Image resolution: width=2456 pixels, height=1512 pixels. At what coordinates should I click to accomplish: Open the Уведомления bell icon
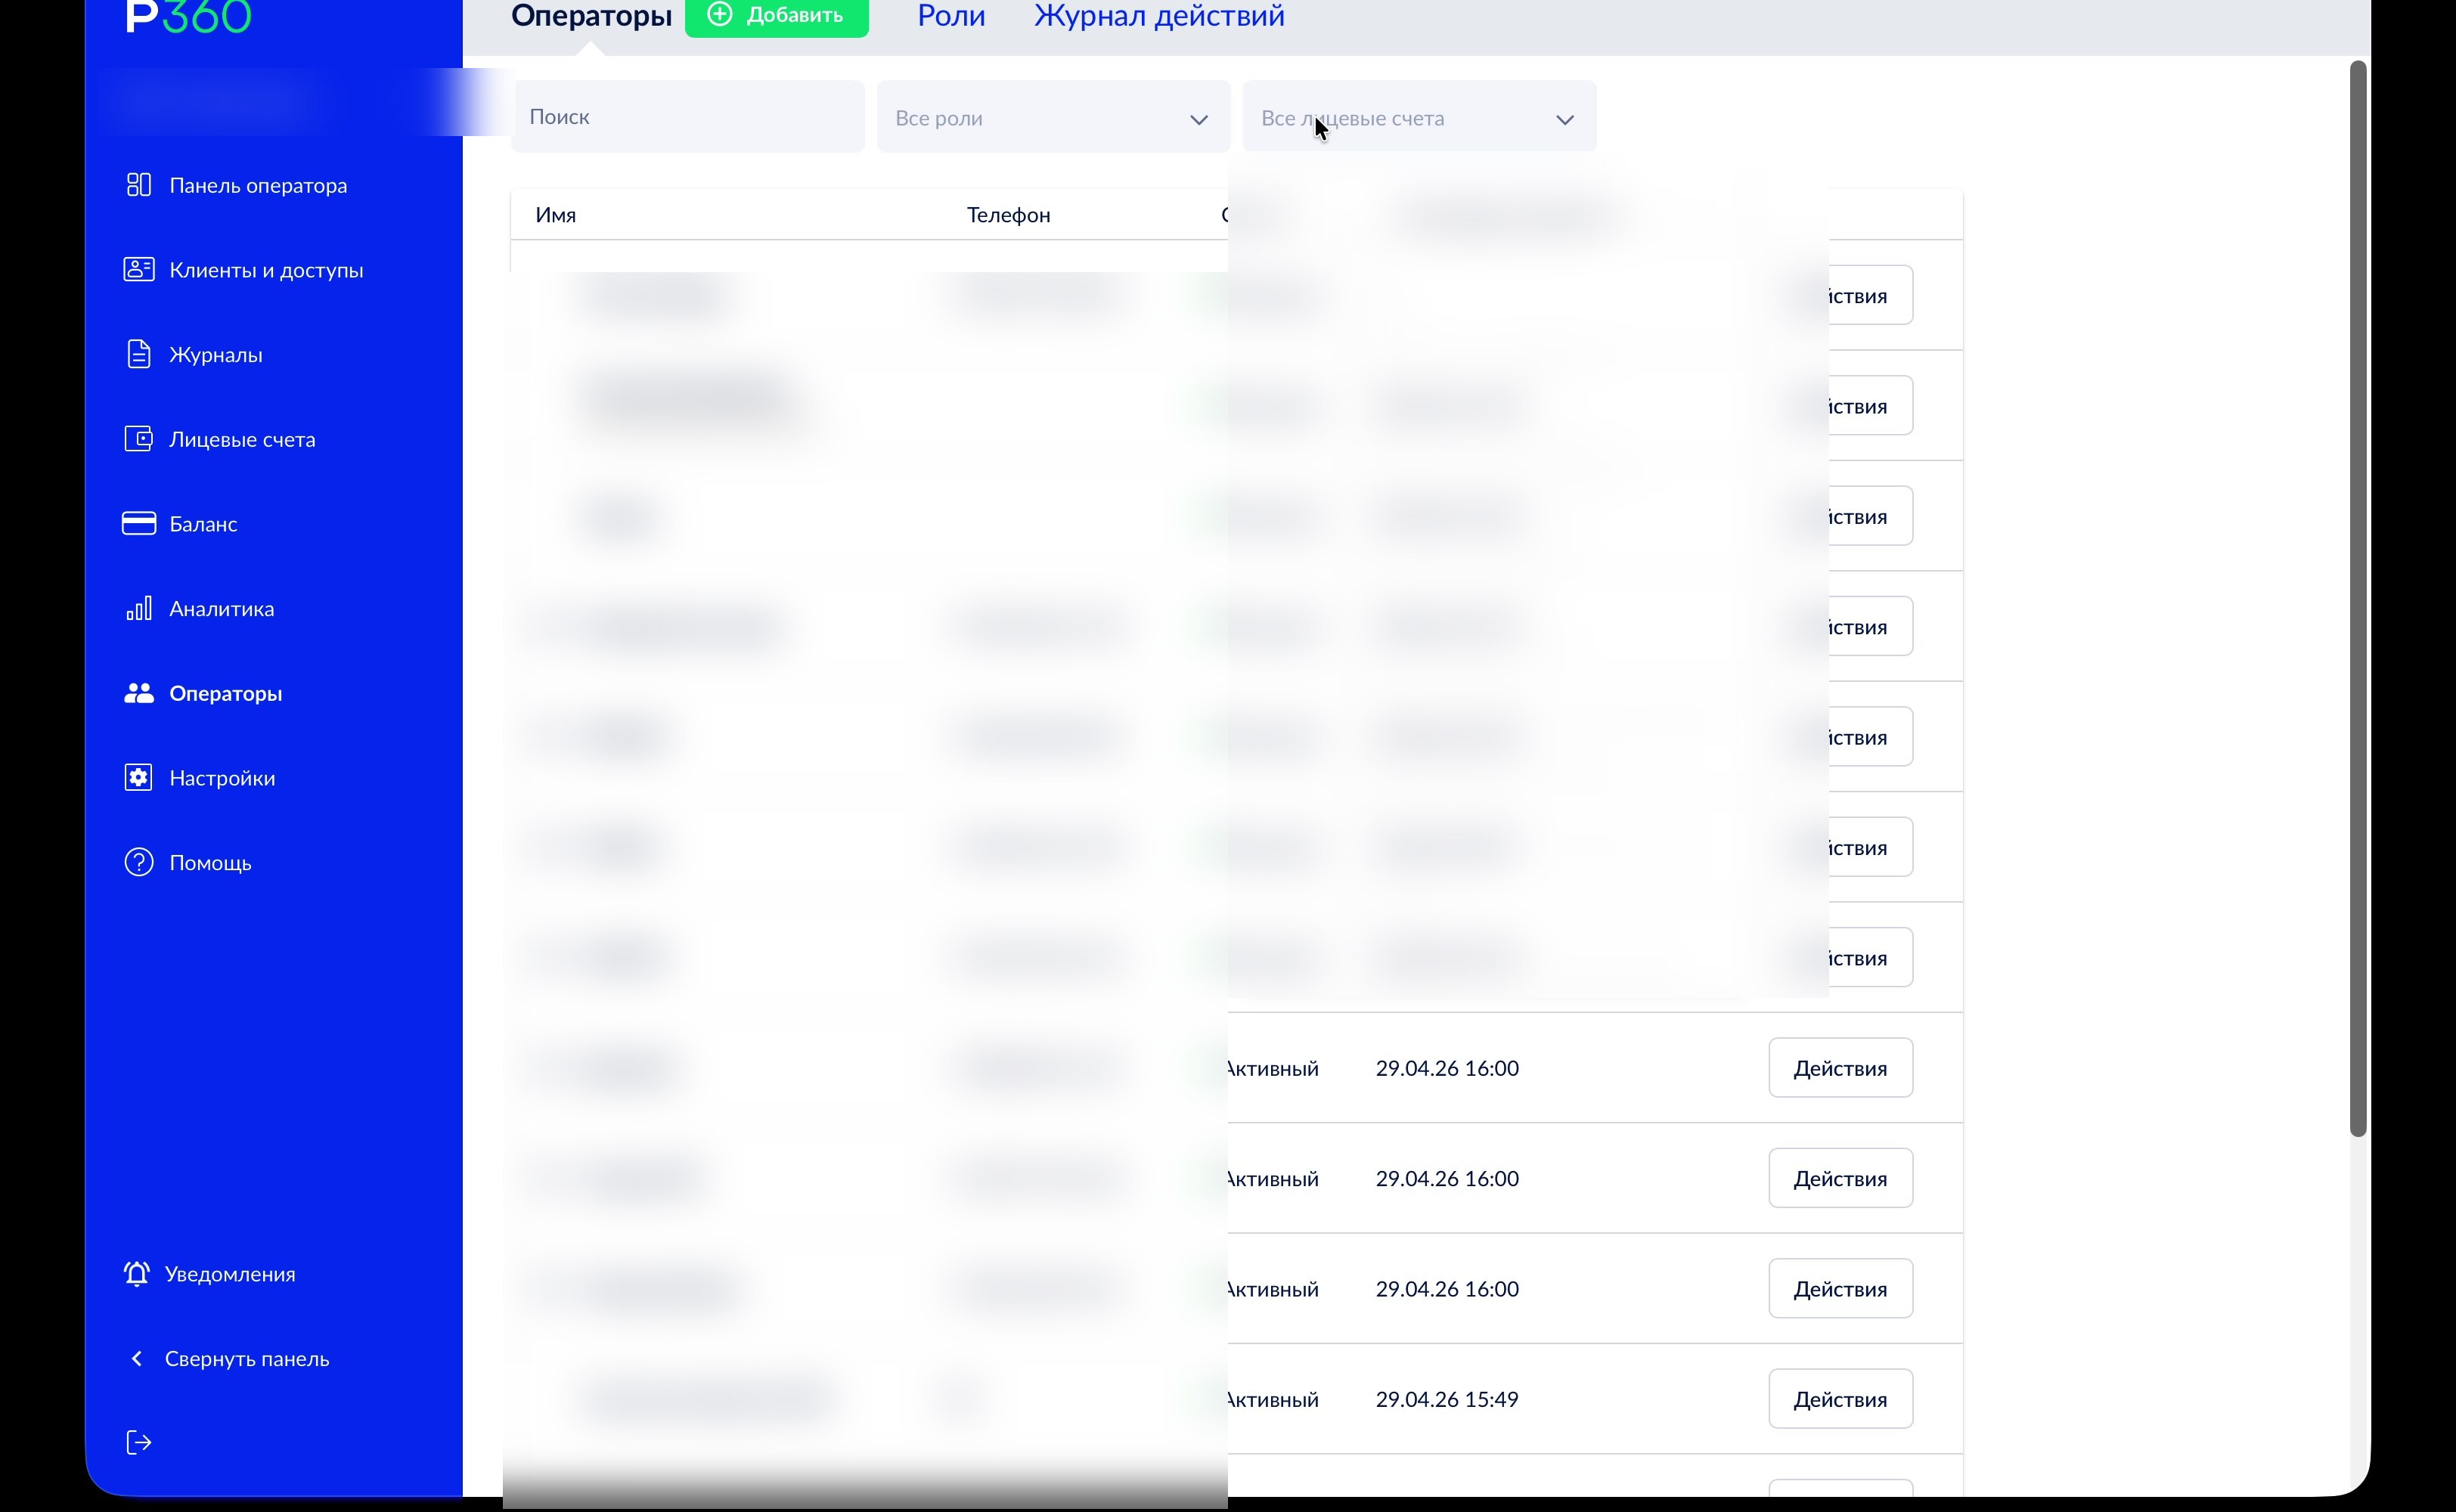pyautogui.click(x=137, y=1274)
